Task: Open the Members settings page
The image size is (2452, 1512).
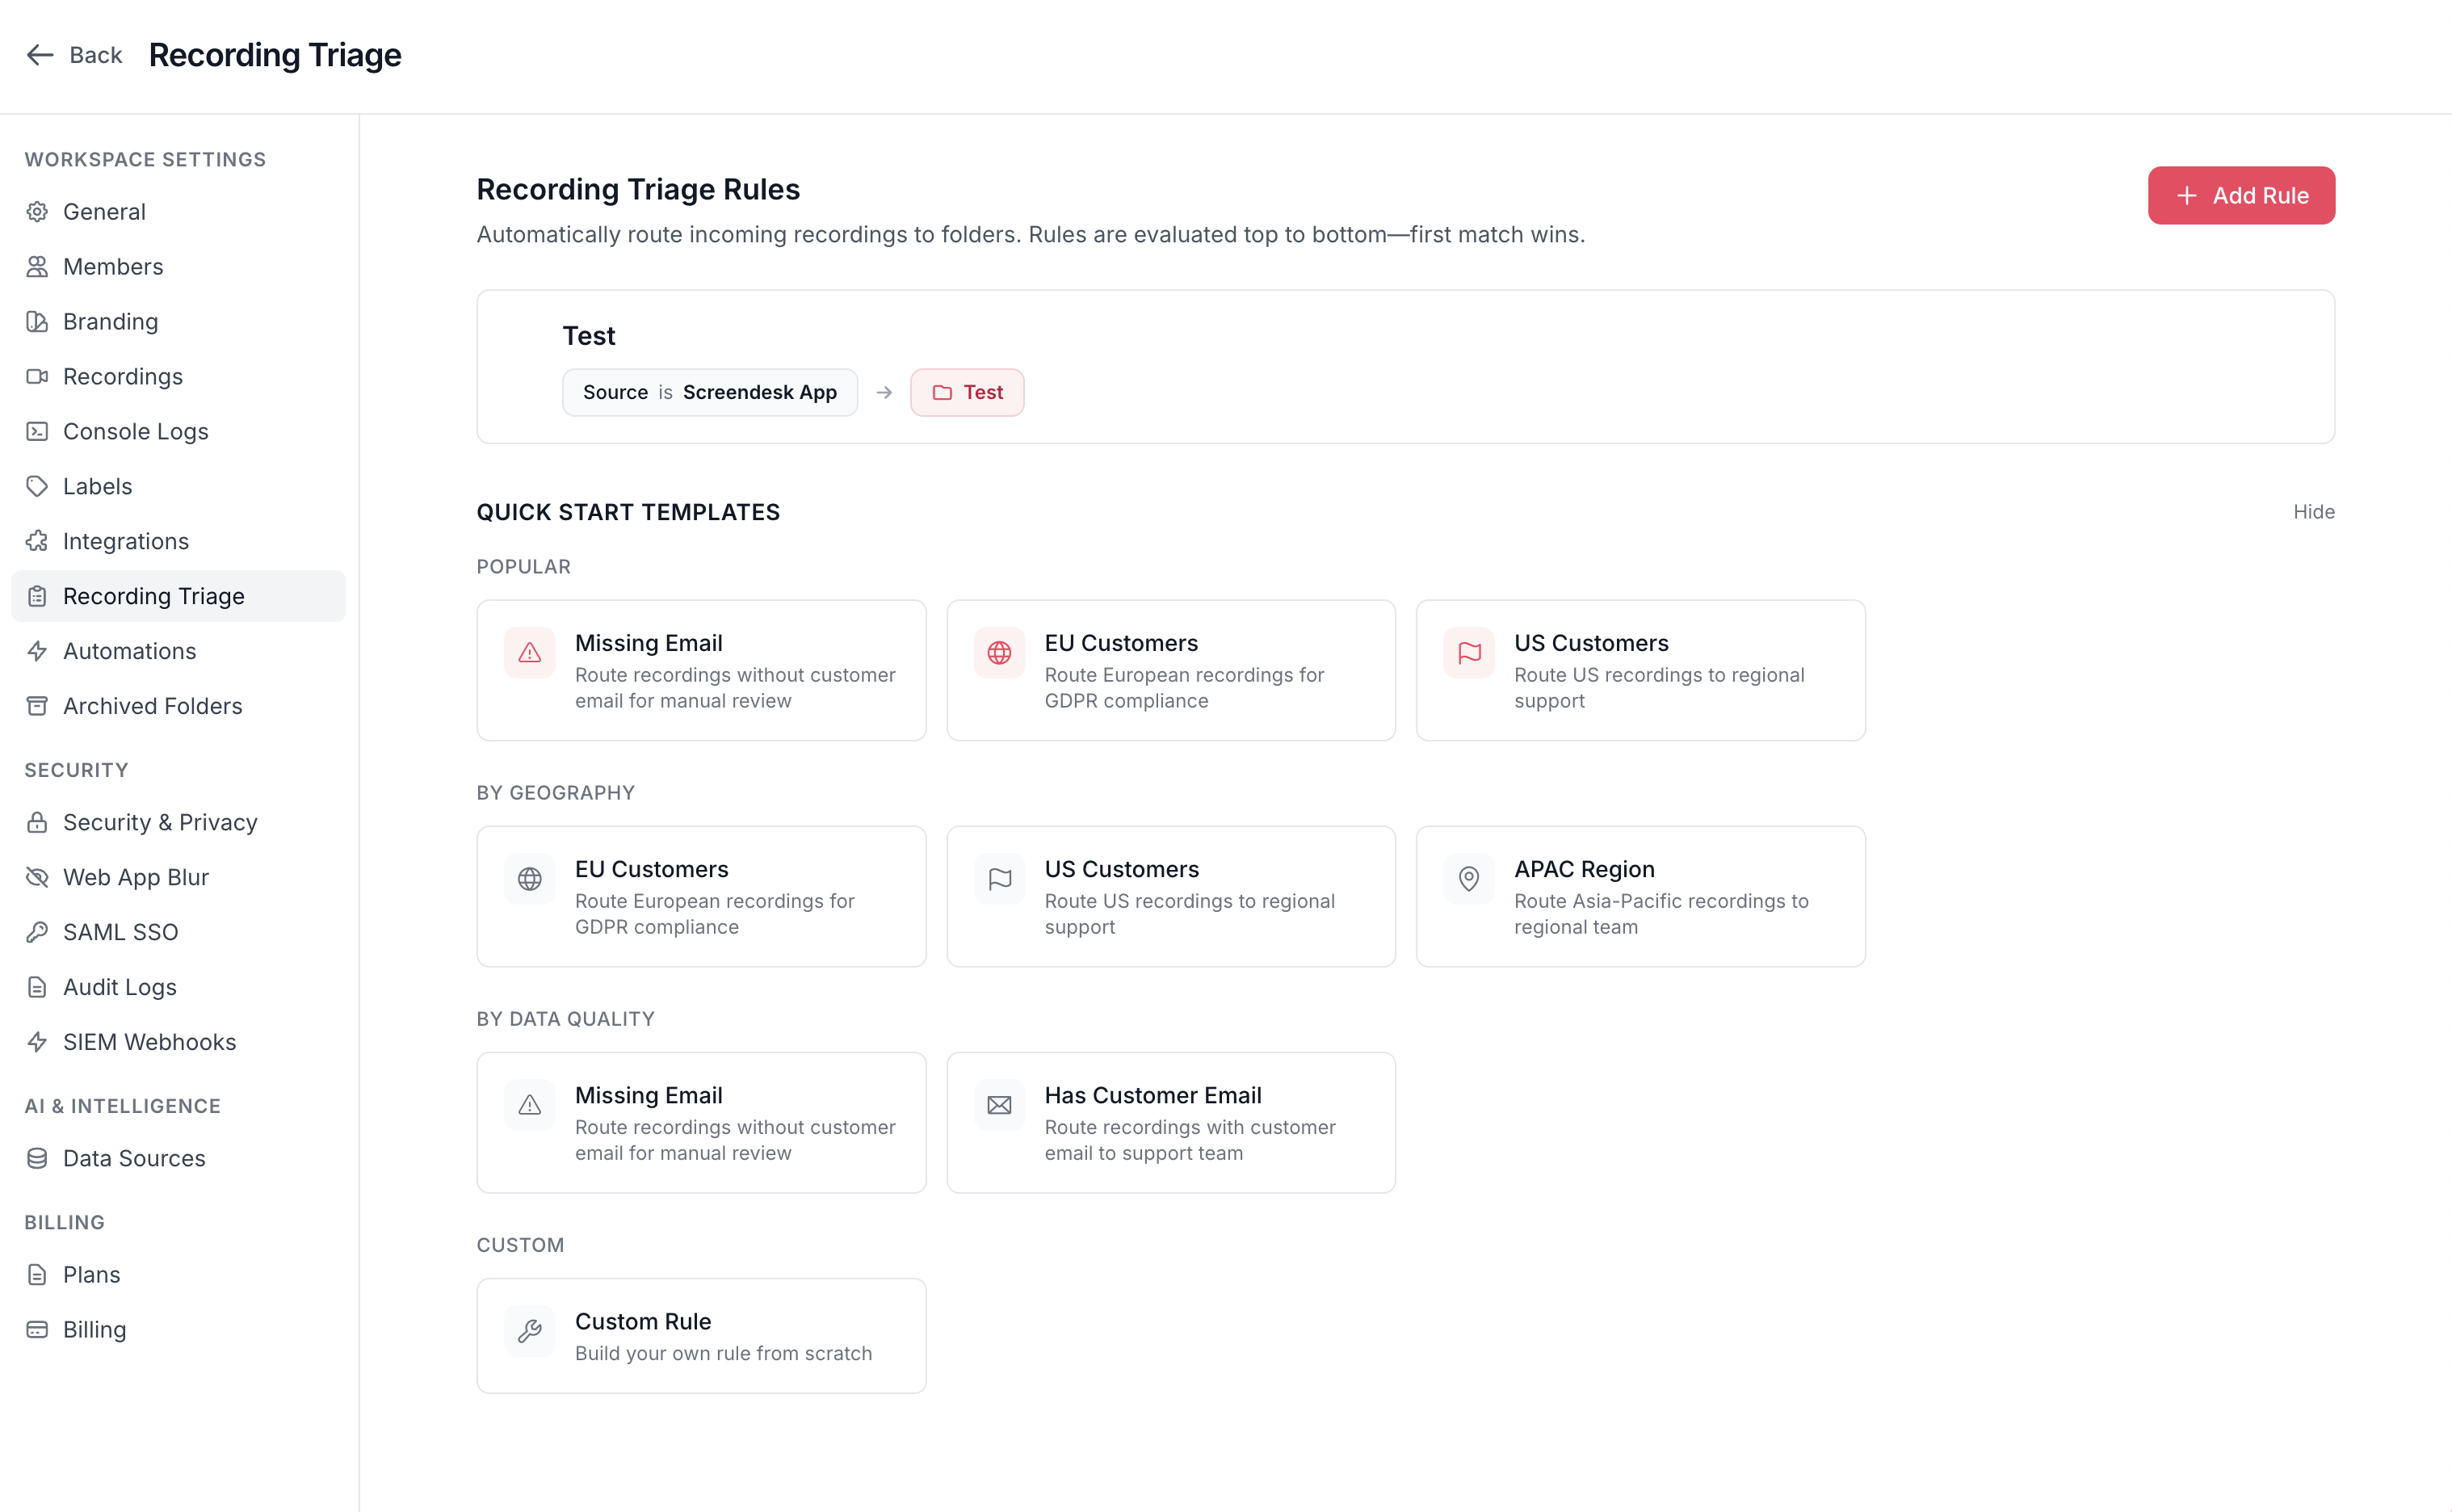Action: coord(113,267)
